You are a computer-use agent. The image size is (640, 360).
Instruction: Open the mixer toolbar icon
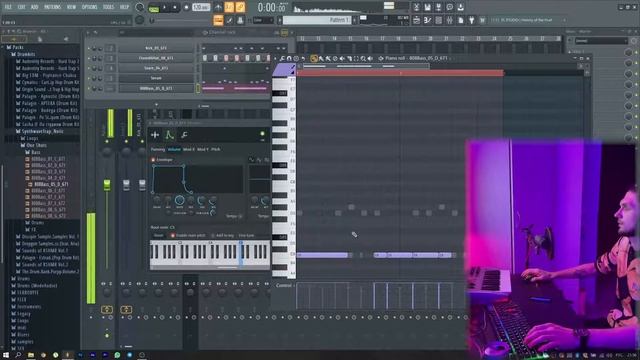click(x=449, y=20)
